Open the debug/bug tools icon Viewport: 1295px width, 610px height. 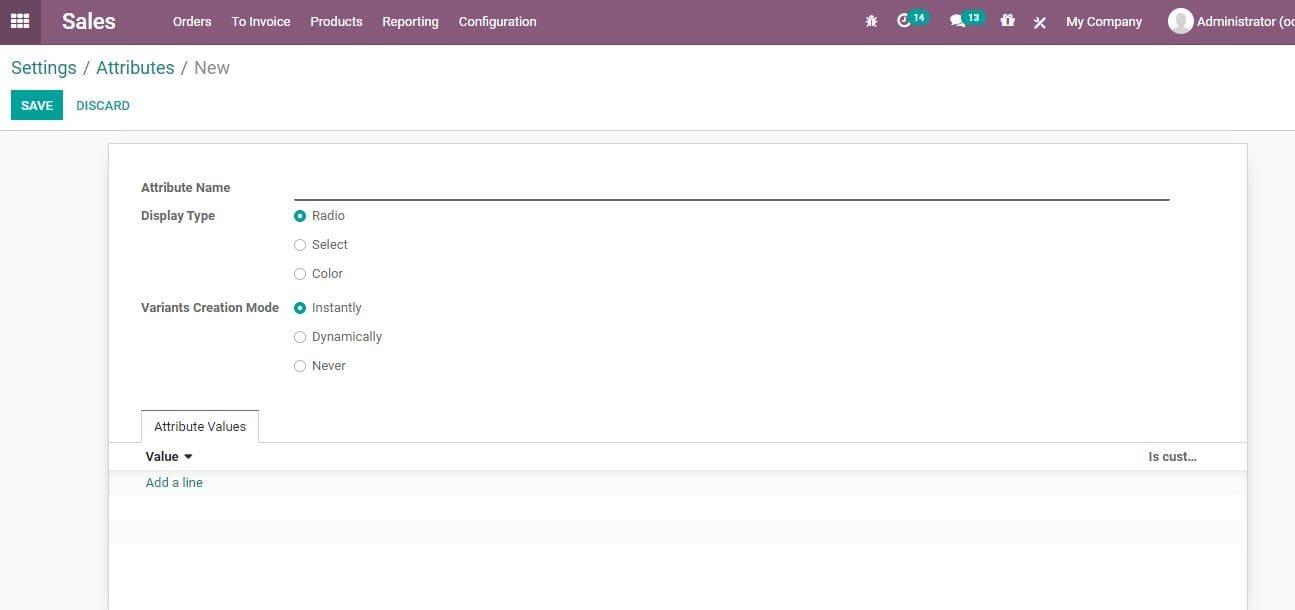point(871,20)
